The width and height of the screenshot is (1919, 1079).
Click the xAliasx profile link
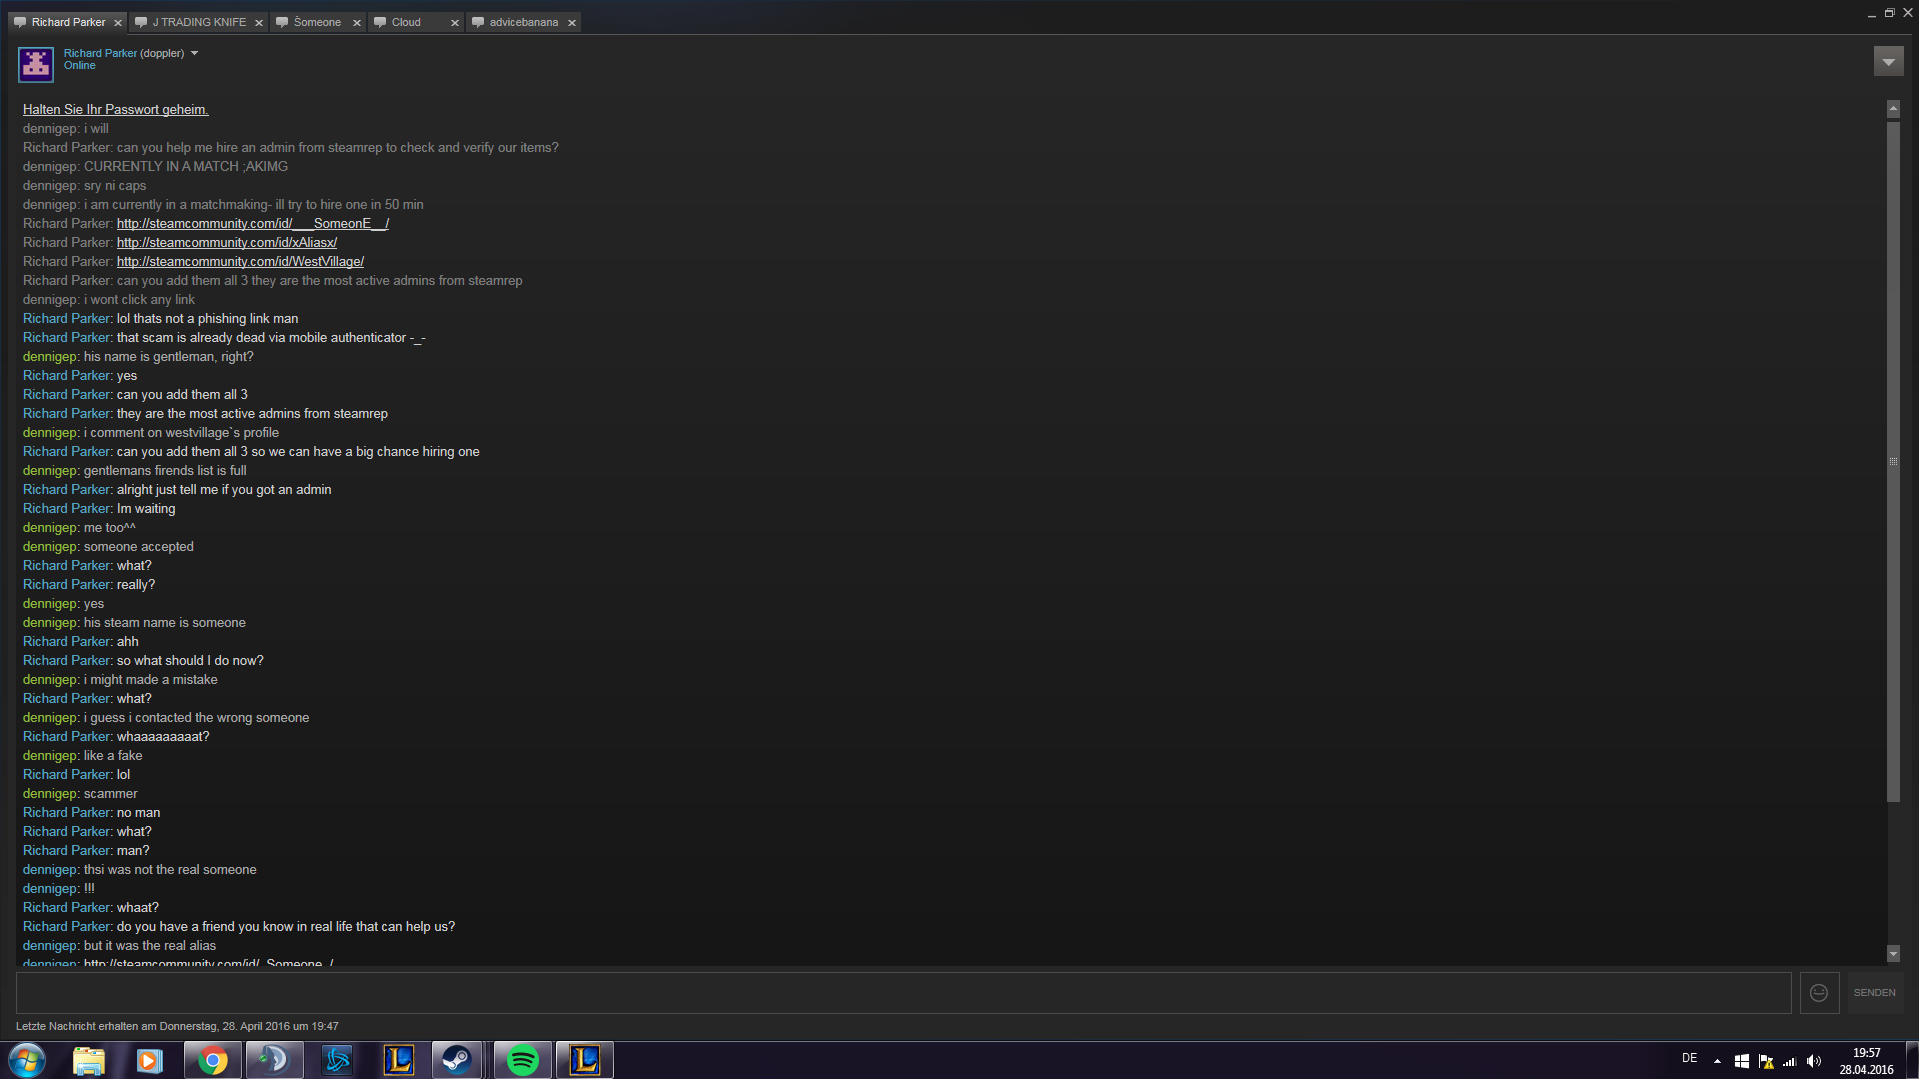click(x=226, y=243)
